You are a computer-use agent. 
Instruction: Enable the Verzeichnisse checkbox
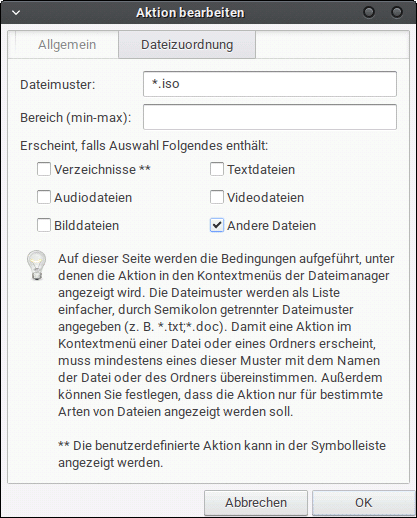(x=44, y=169)
